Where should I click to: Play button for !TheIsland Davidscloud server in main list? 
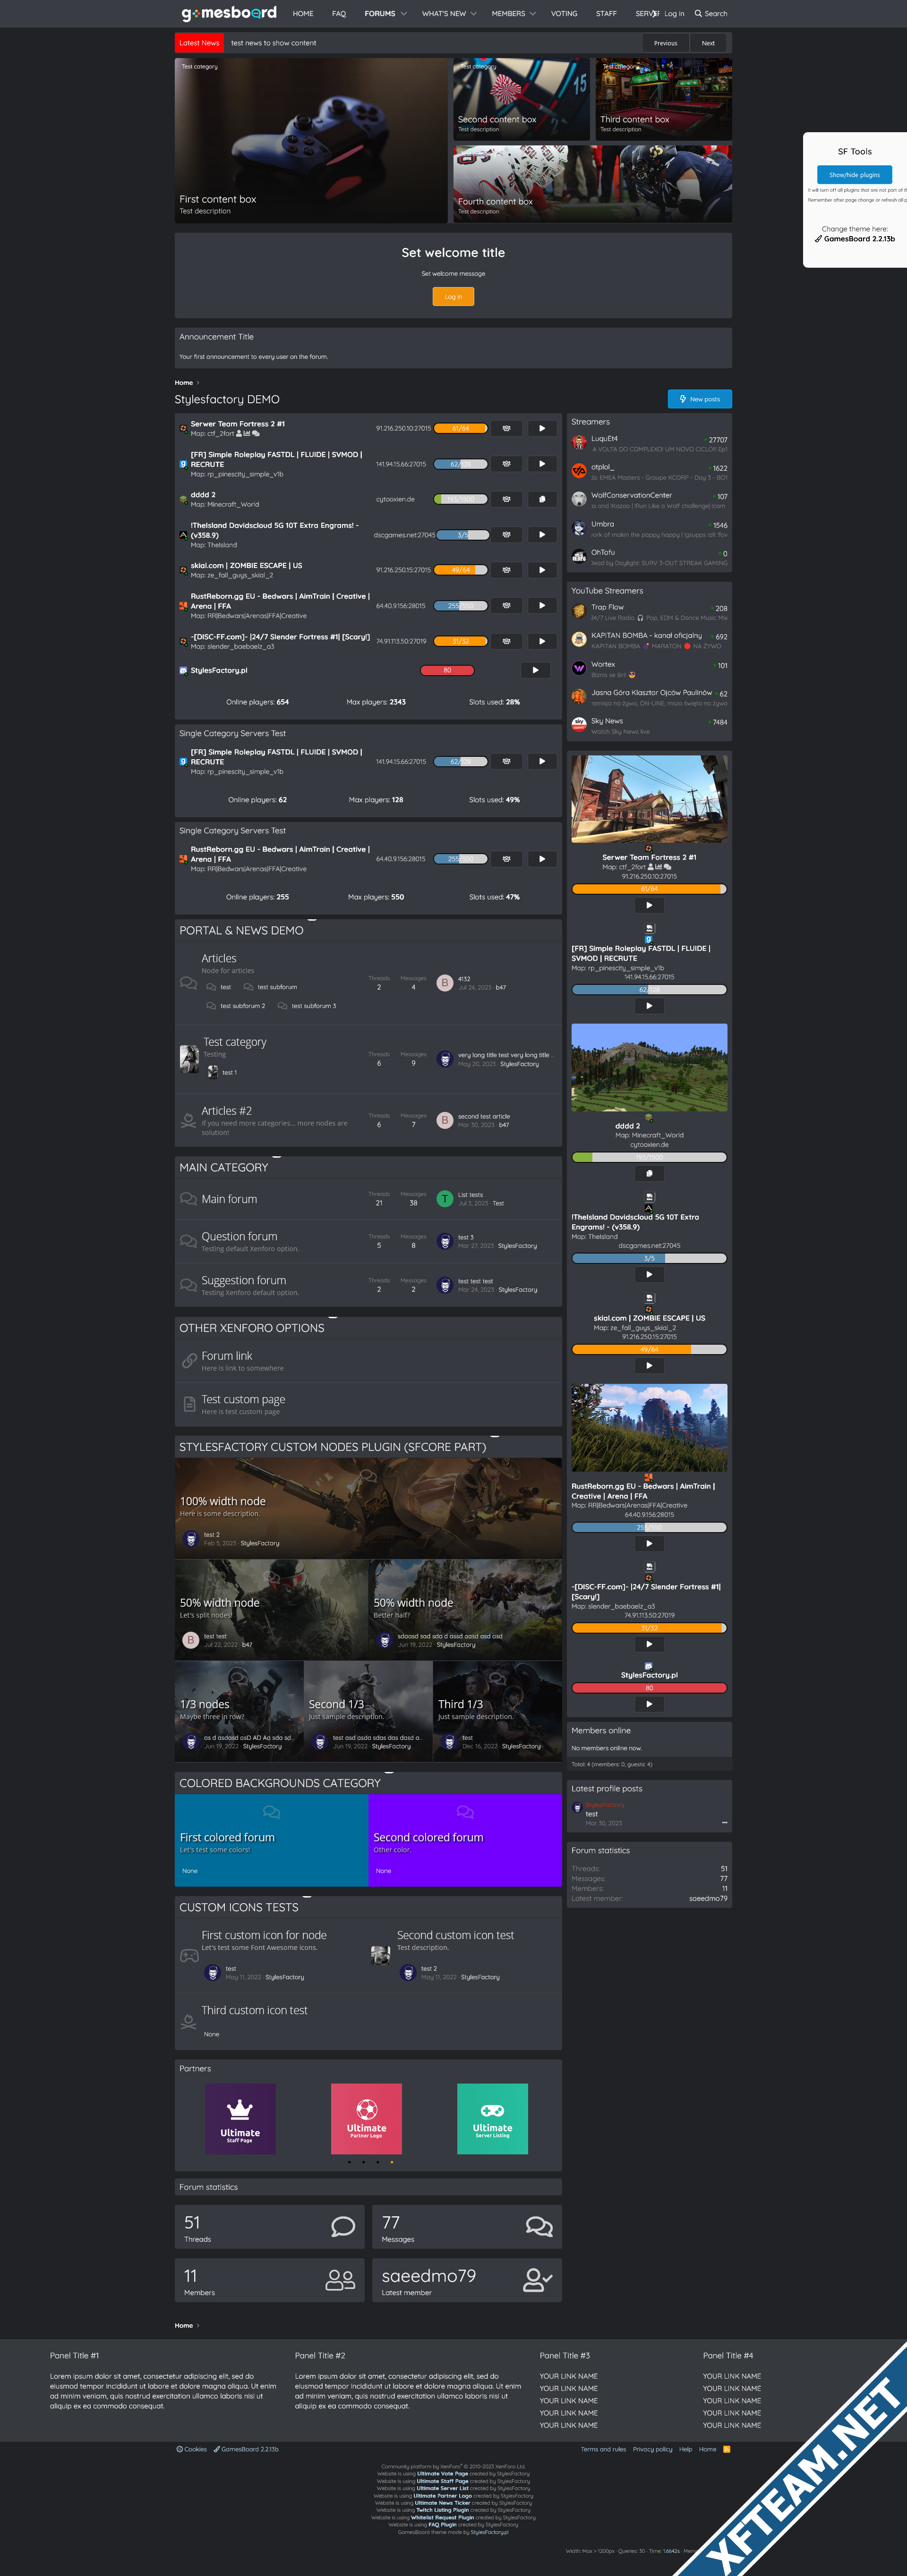coord(542,534)
